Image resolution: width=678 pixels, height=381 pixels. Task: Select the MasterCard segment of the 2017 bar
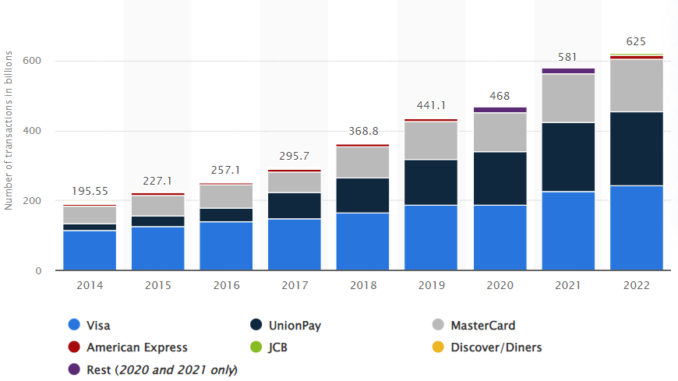(294, 182)
